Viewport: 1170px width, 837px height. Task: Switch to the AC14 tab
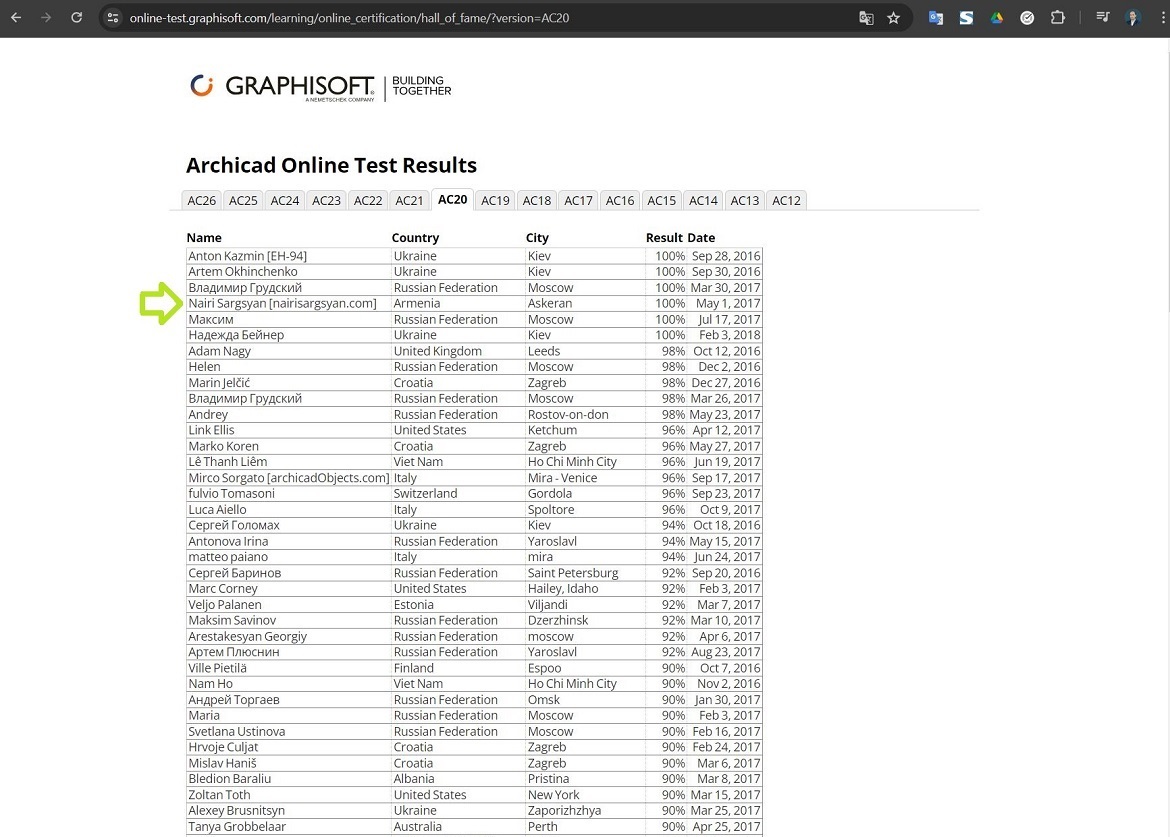click(x=704, y=201)
